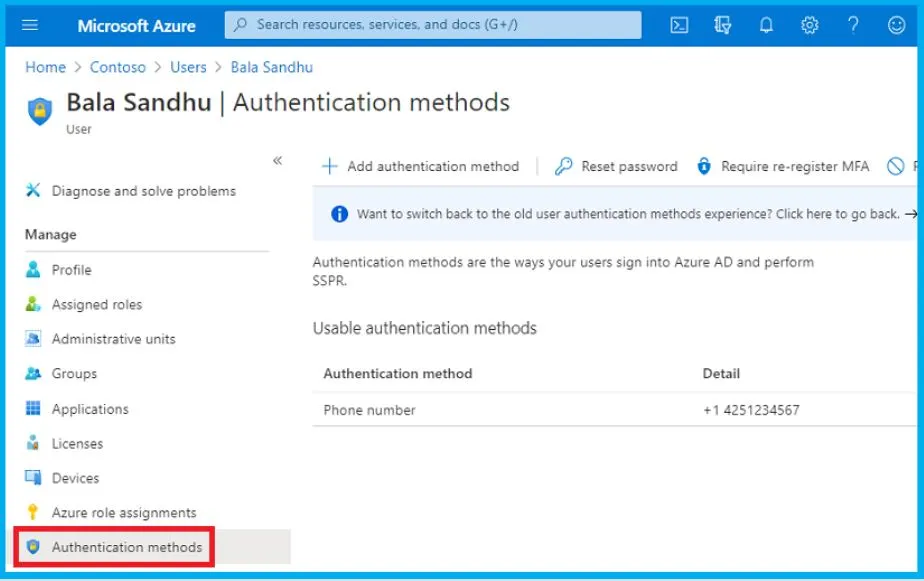
Task: Select the Phone number row
Action: click(x=615, y=410)
